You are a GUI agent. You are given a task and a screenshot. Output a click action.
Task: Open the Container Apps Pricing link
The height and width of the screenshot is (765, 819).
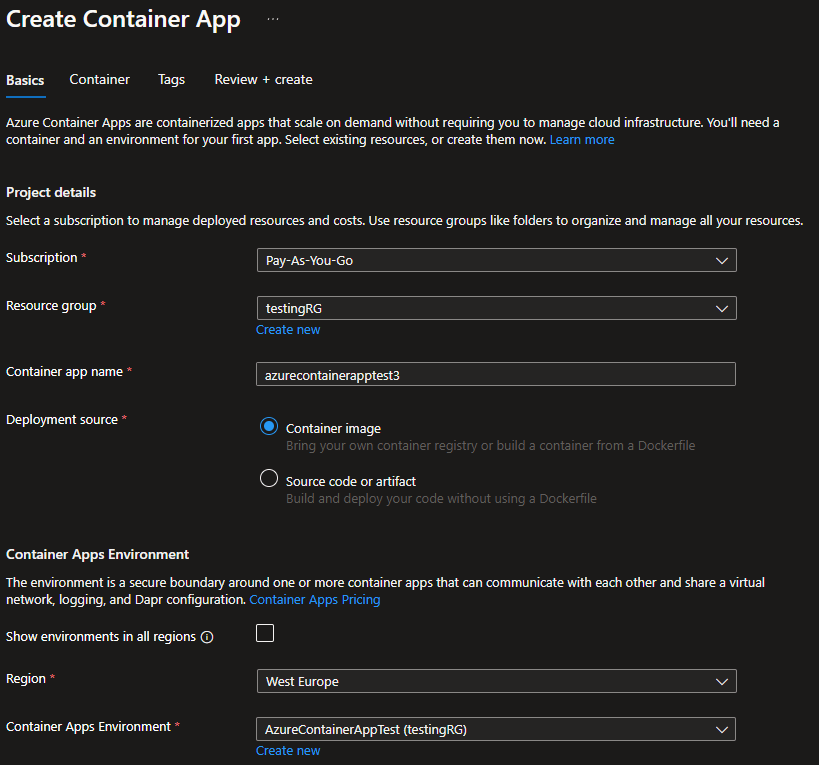coord(315,600)
